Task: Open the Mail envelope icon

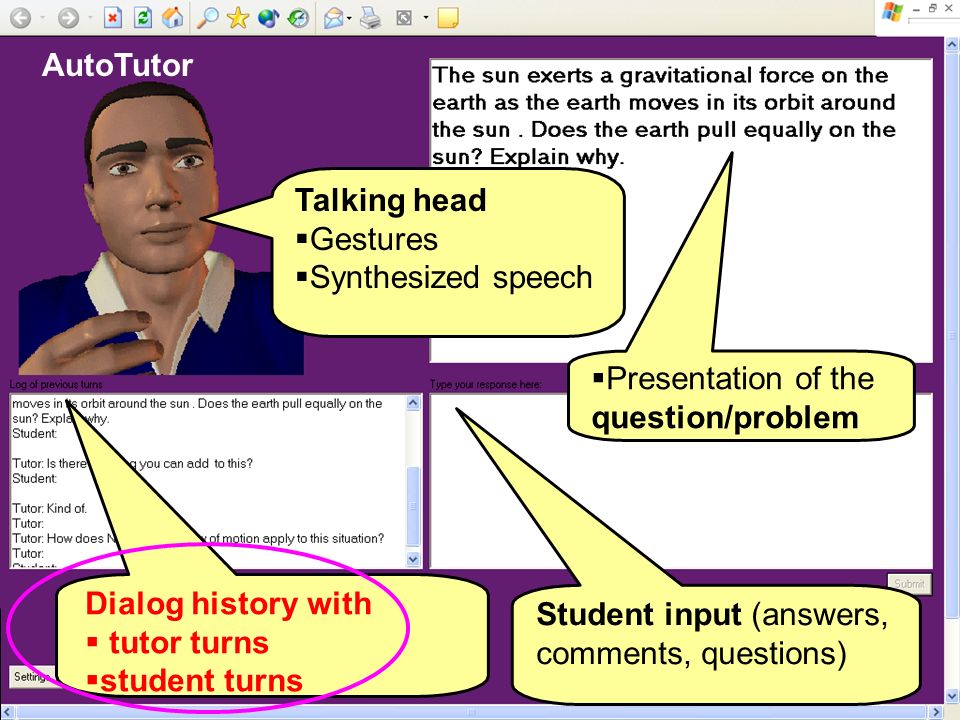Action: [x=334, y=18]
